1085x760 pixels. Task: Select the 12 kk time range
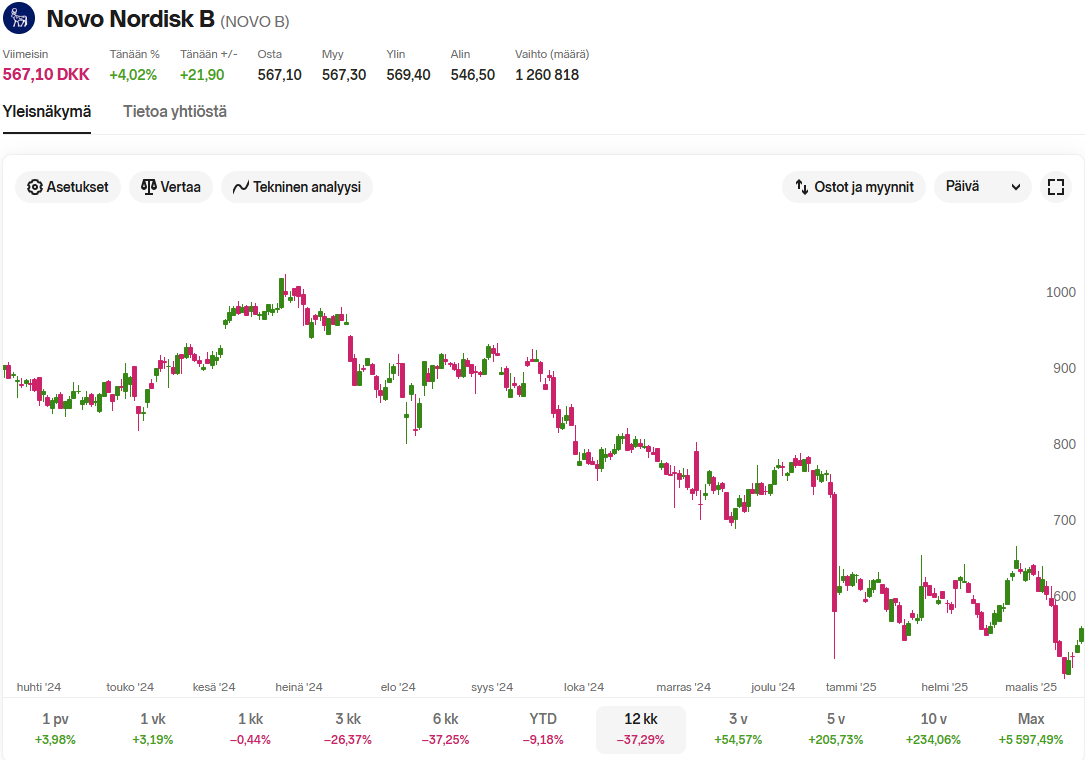coord(640,728)
